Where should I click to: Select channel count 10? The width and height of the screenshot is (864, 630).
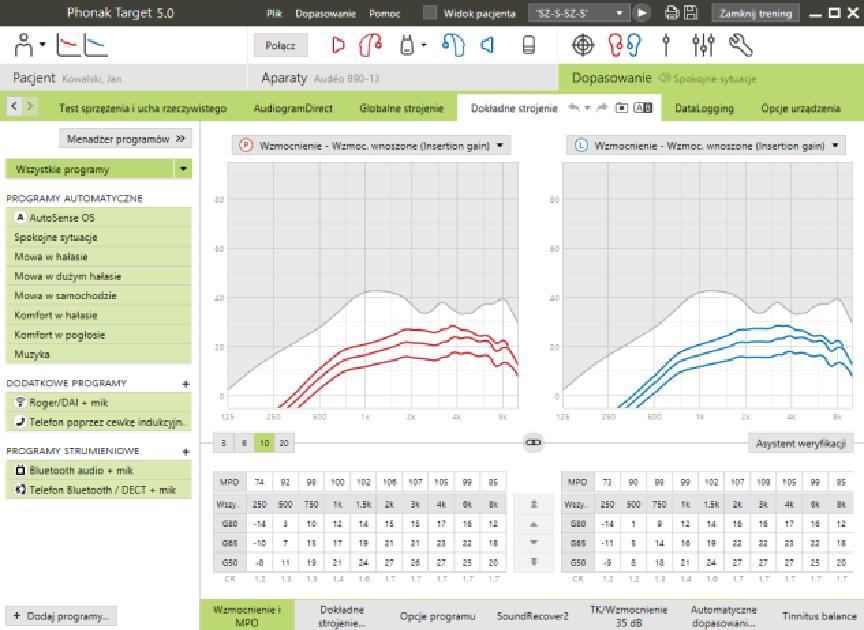coord(264,443)
